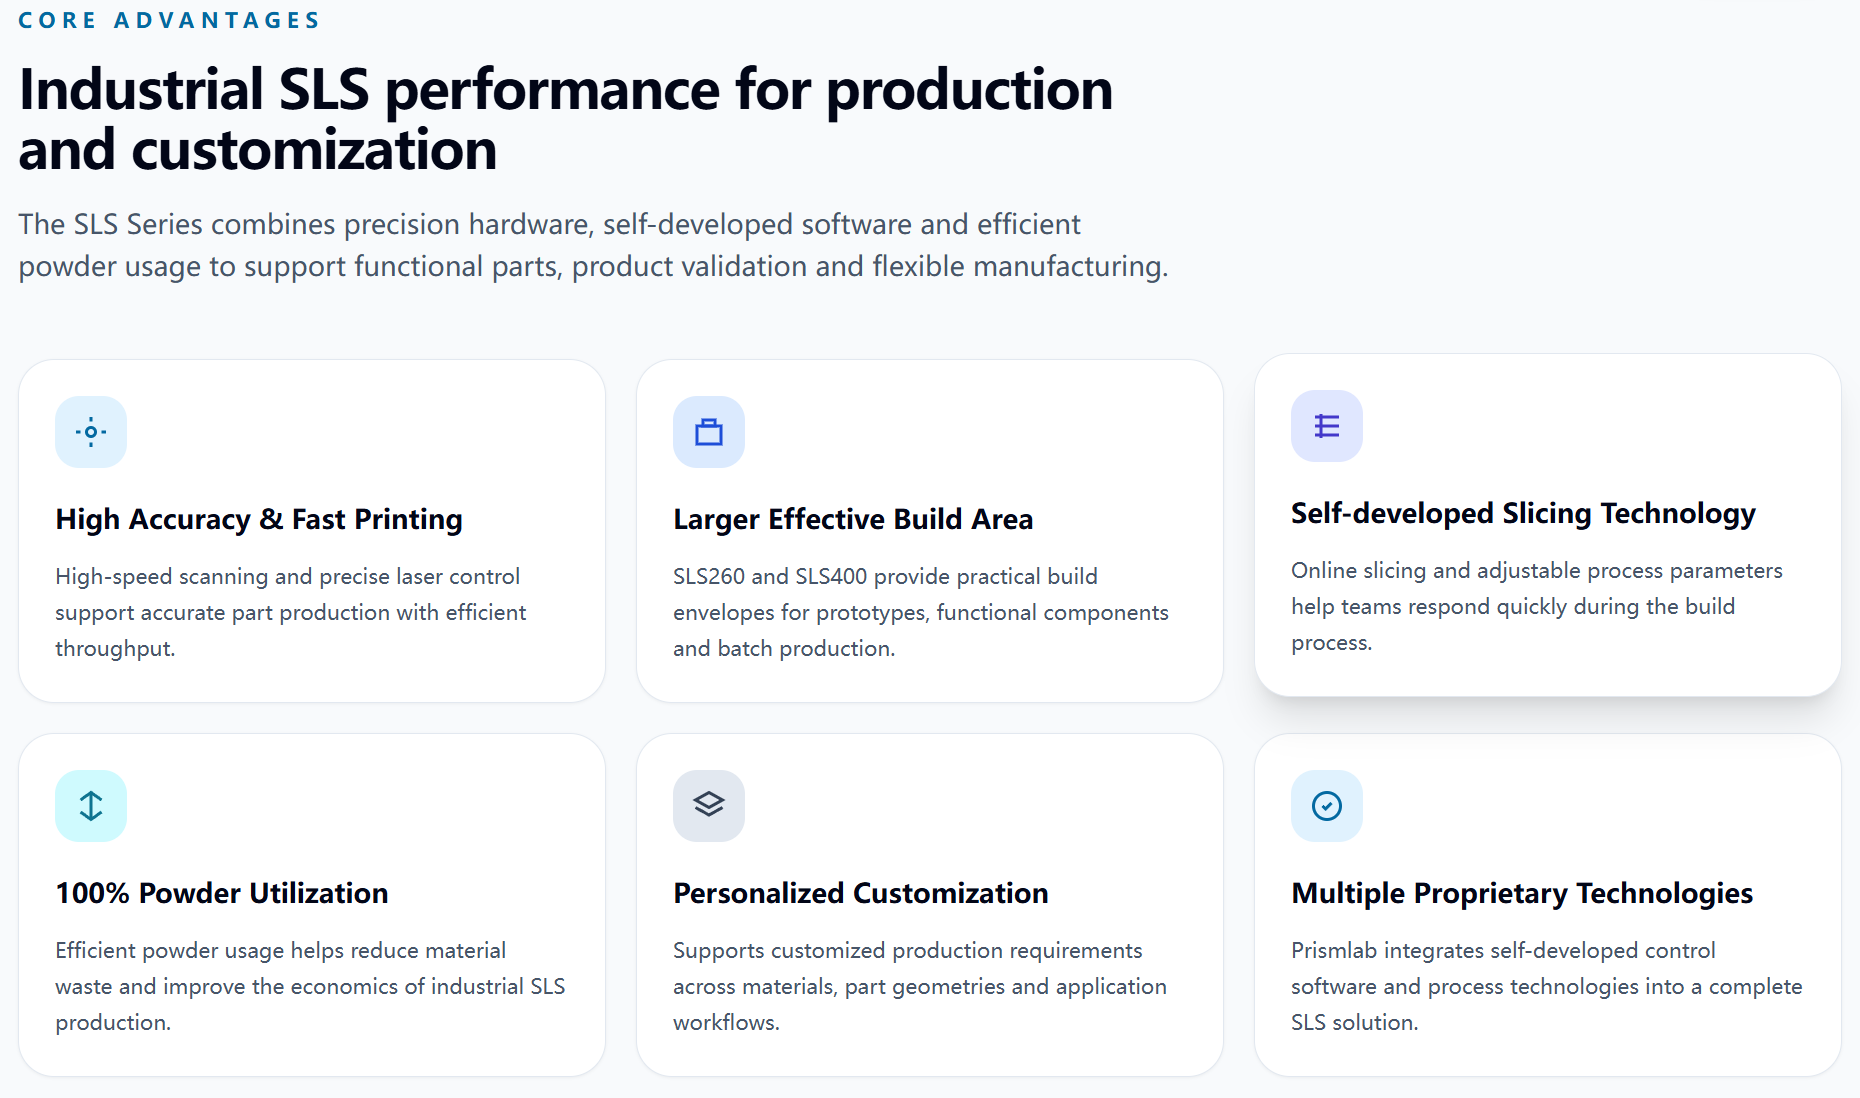Select the Larger Effective Build Area heading

[853, 519]
